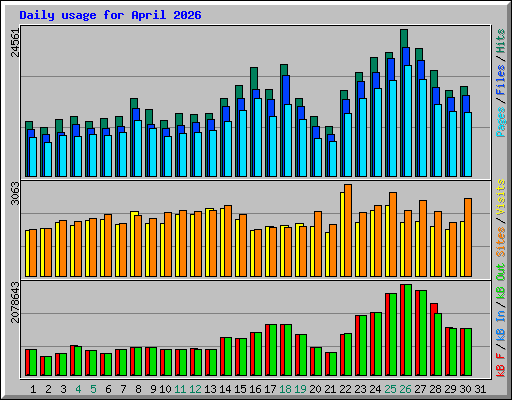Image resolution: width=512 pixels, height=400 pixels.
Task: Click the "Sites" legend label
Action: [x=501, y=242]
